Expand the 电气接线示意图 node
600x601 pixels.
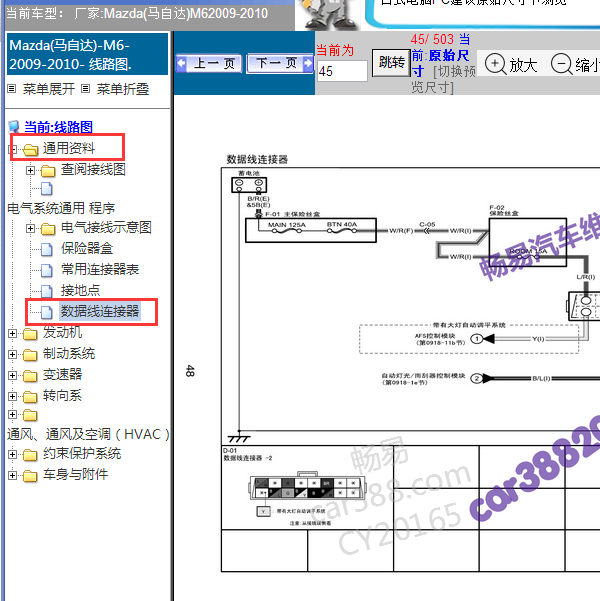[31, 228]
